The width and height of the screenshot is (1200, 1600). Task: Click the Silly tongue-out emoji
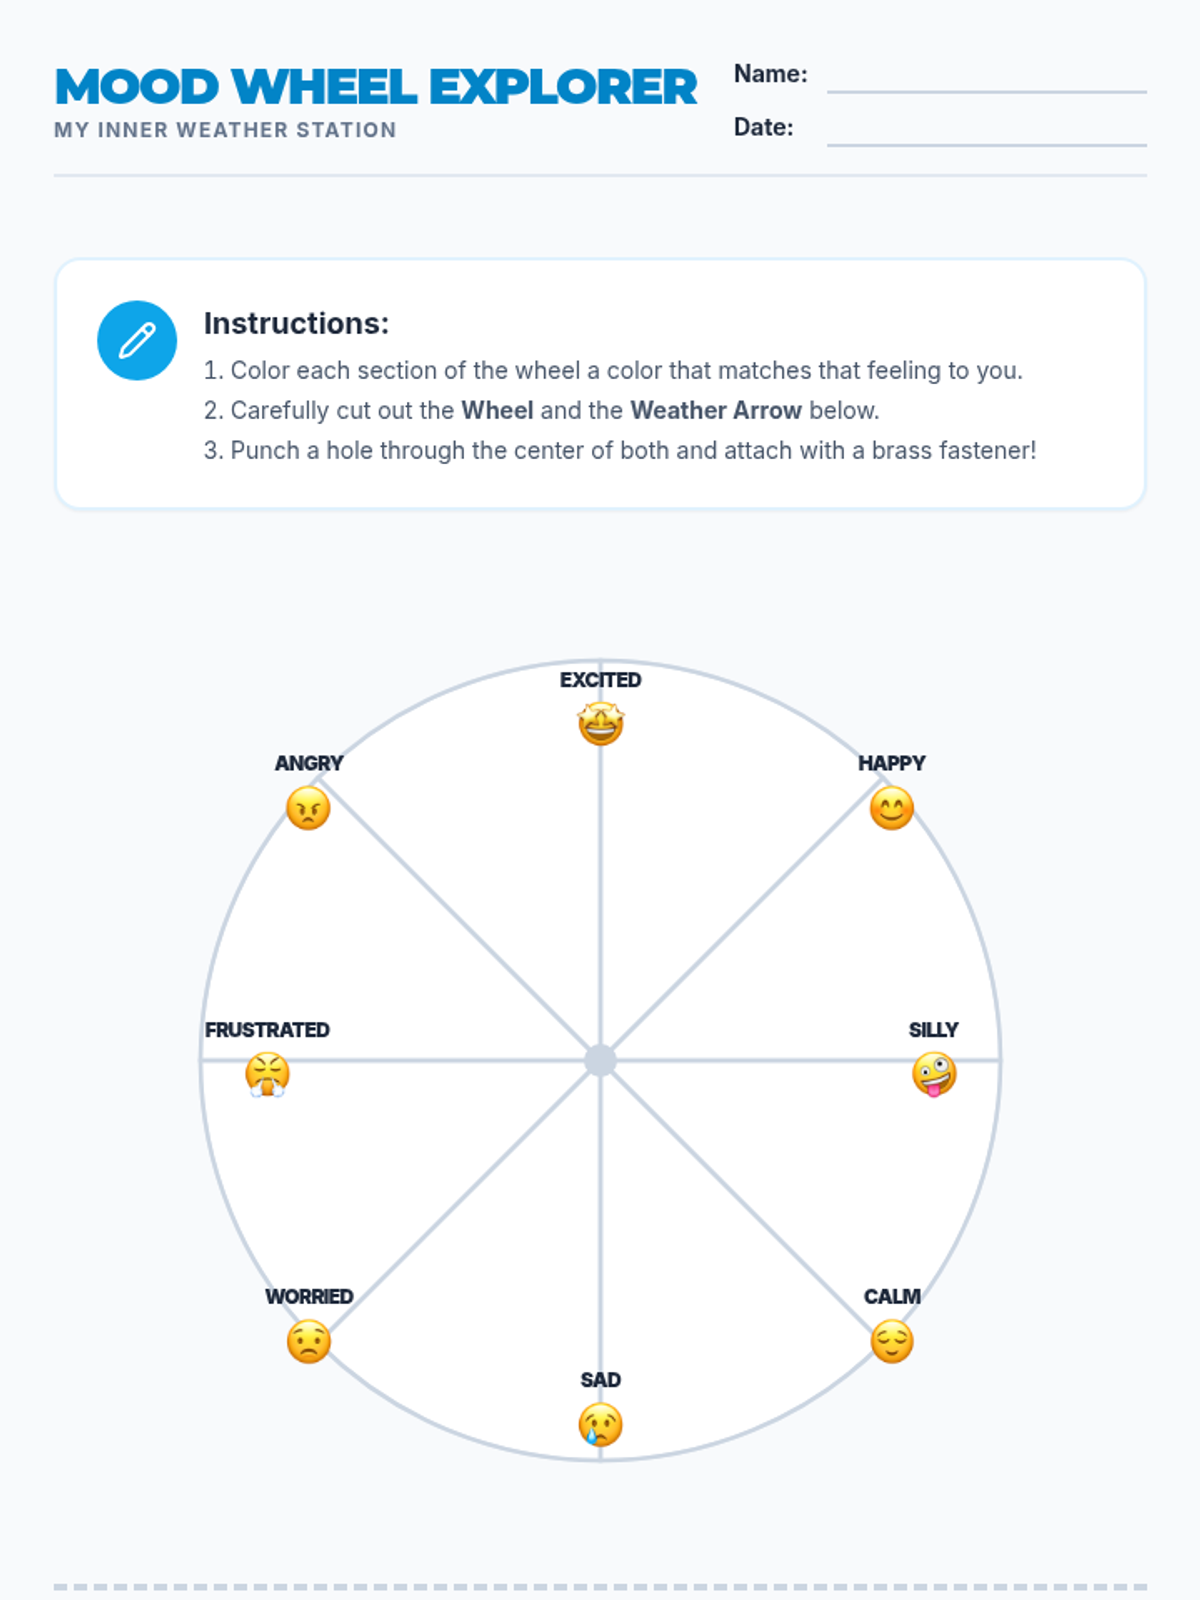coord(934,1075)
